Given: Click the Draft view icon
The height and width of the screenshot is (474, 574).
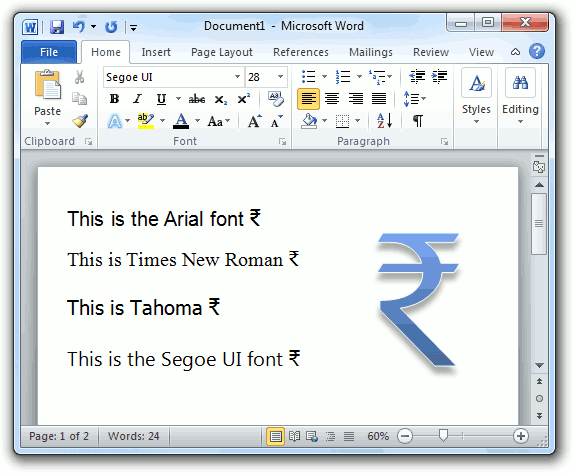Looking at the screenshot, I should click(x=348, y=436).
